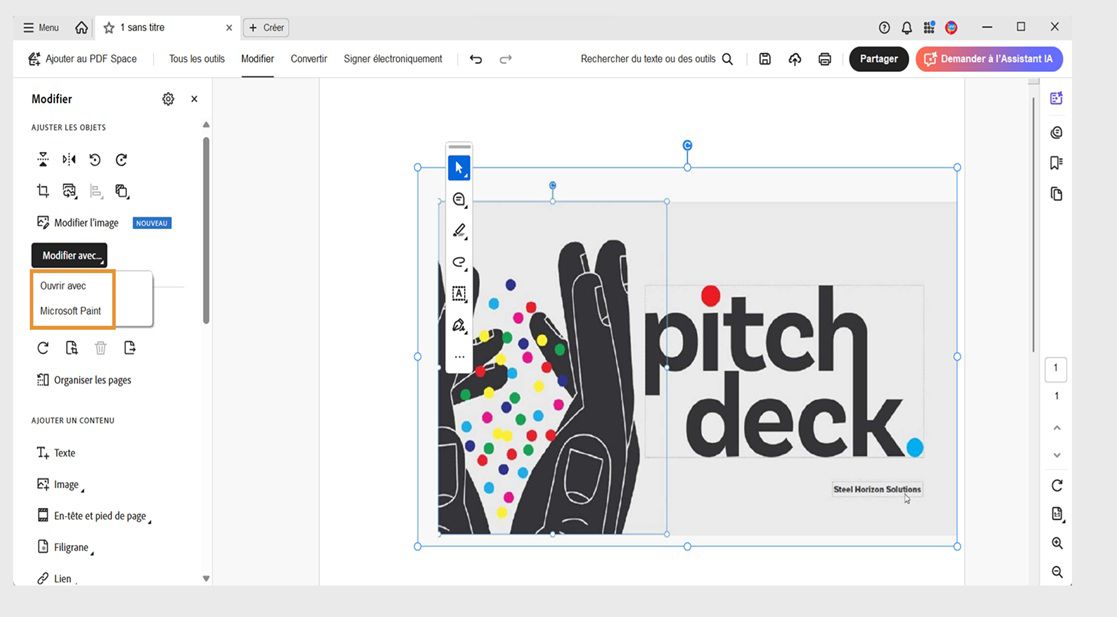Open the more tools ellipsis menu
This screenshot has height=617, width=1117.
(x=459, y=356)
